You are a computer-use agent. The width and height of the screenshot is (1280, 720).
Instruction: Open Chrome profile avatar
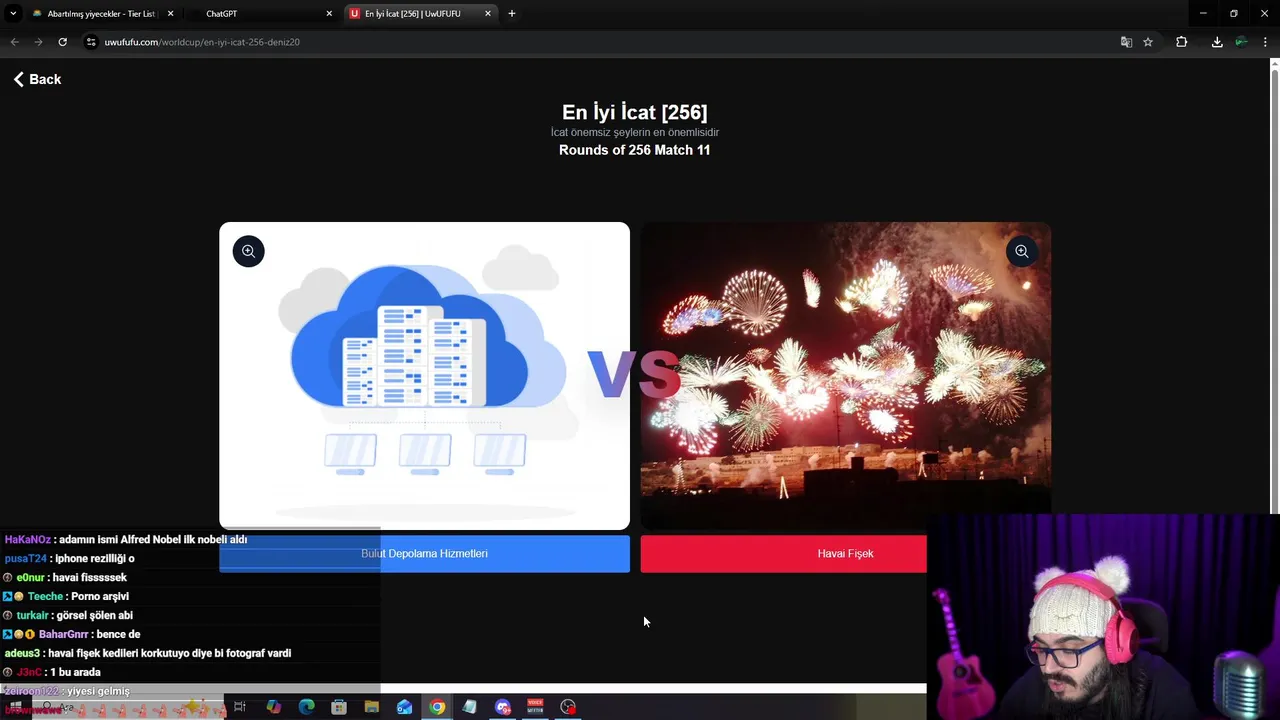(x=1241, y=42)
